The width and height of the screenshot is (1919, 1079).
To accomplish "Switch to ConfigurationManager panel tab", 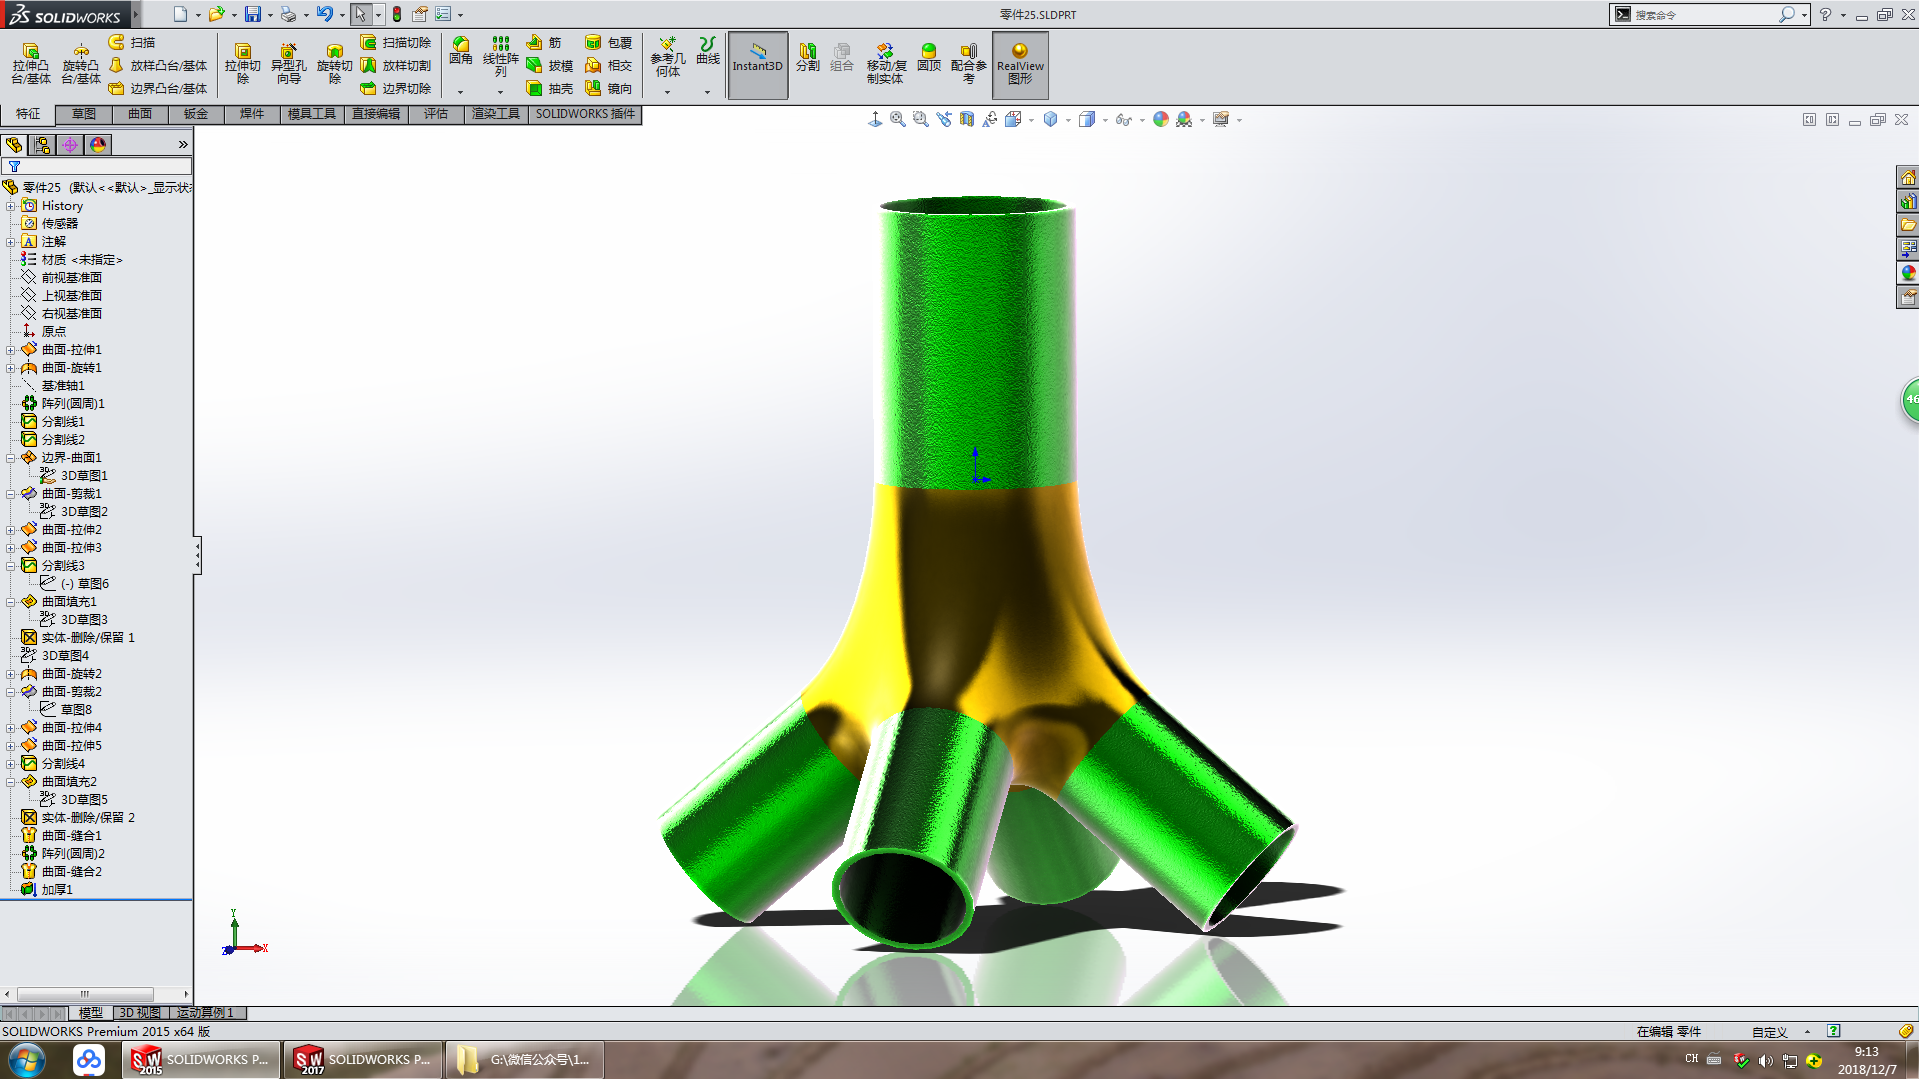I will [x=70, y=145].
